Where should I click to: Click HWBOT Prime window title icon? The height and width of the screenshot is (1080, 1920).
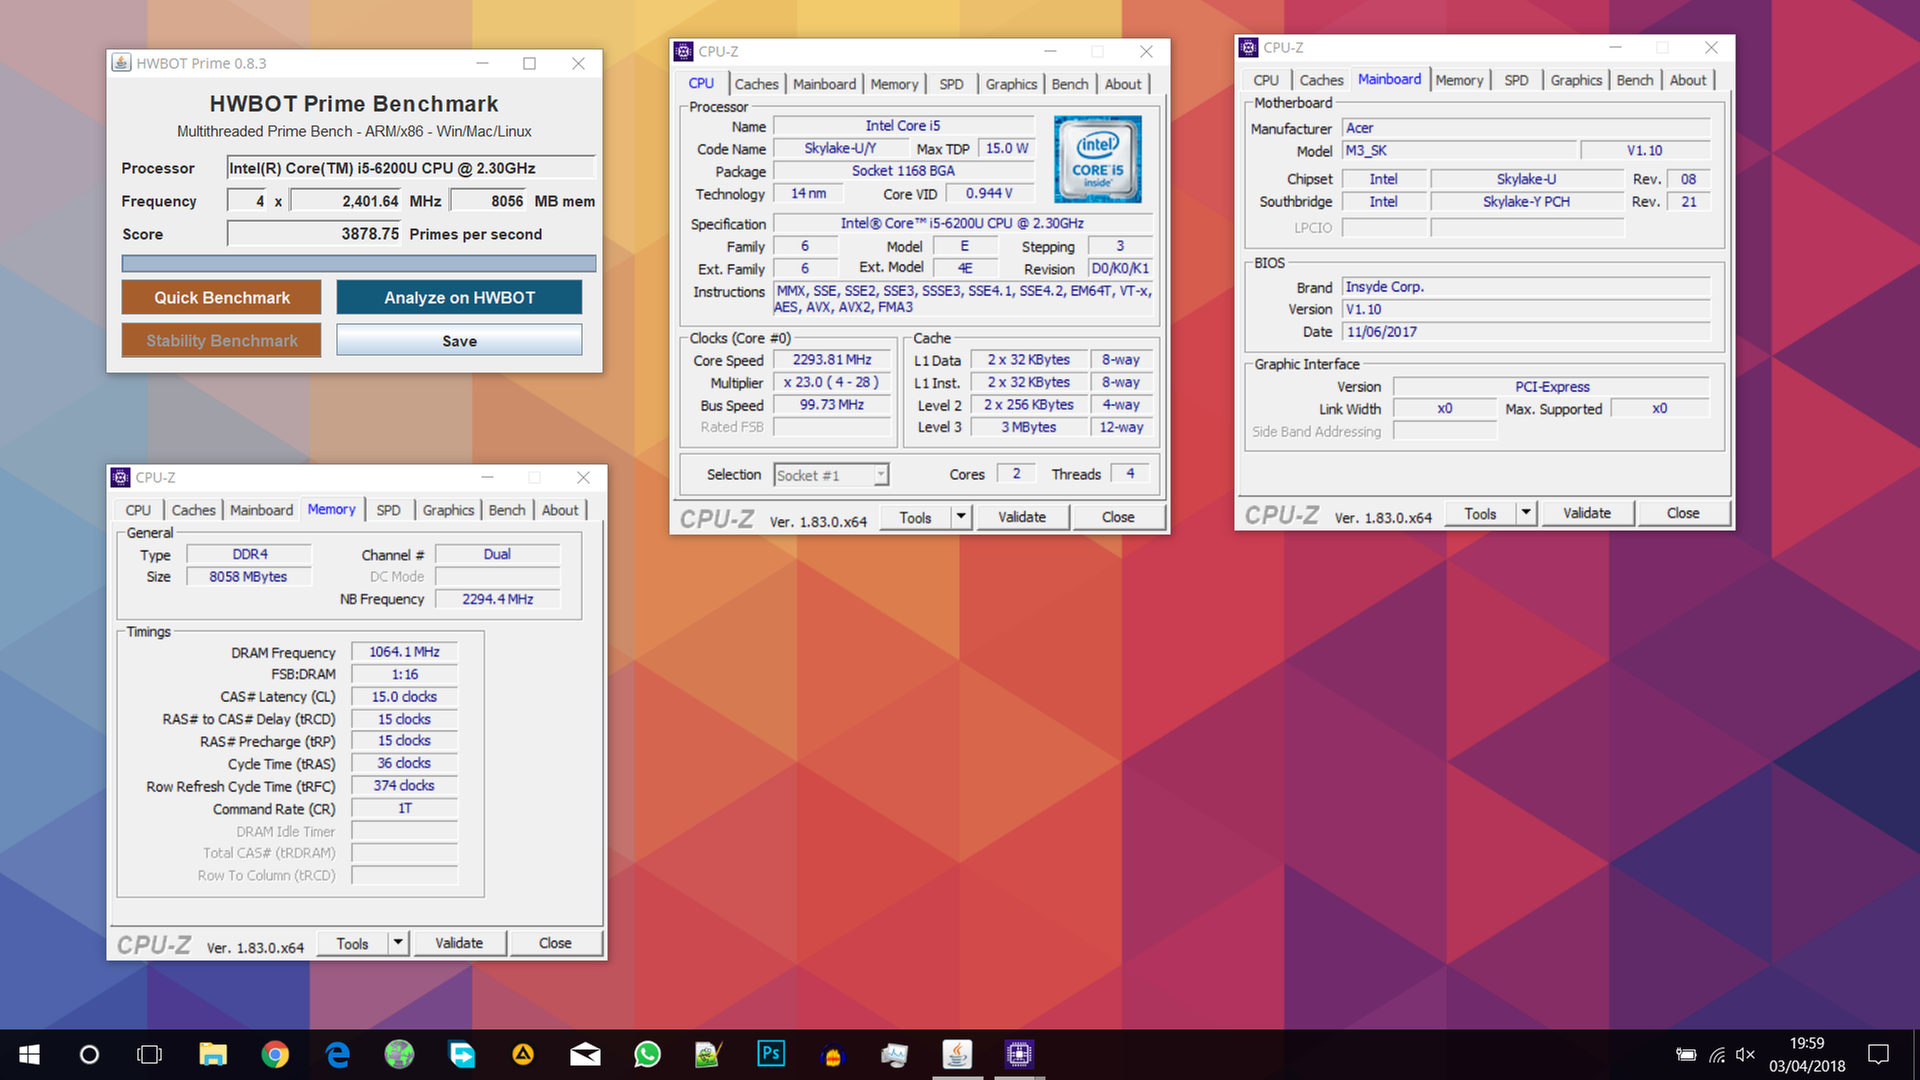121,62
